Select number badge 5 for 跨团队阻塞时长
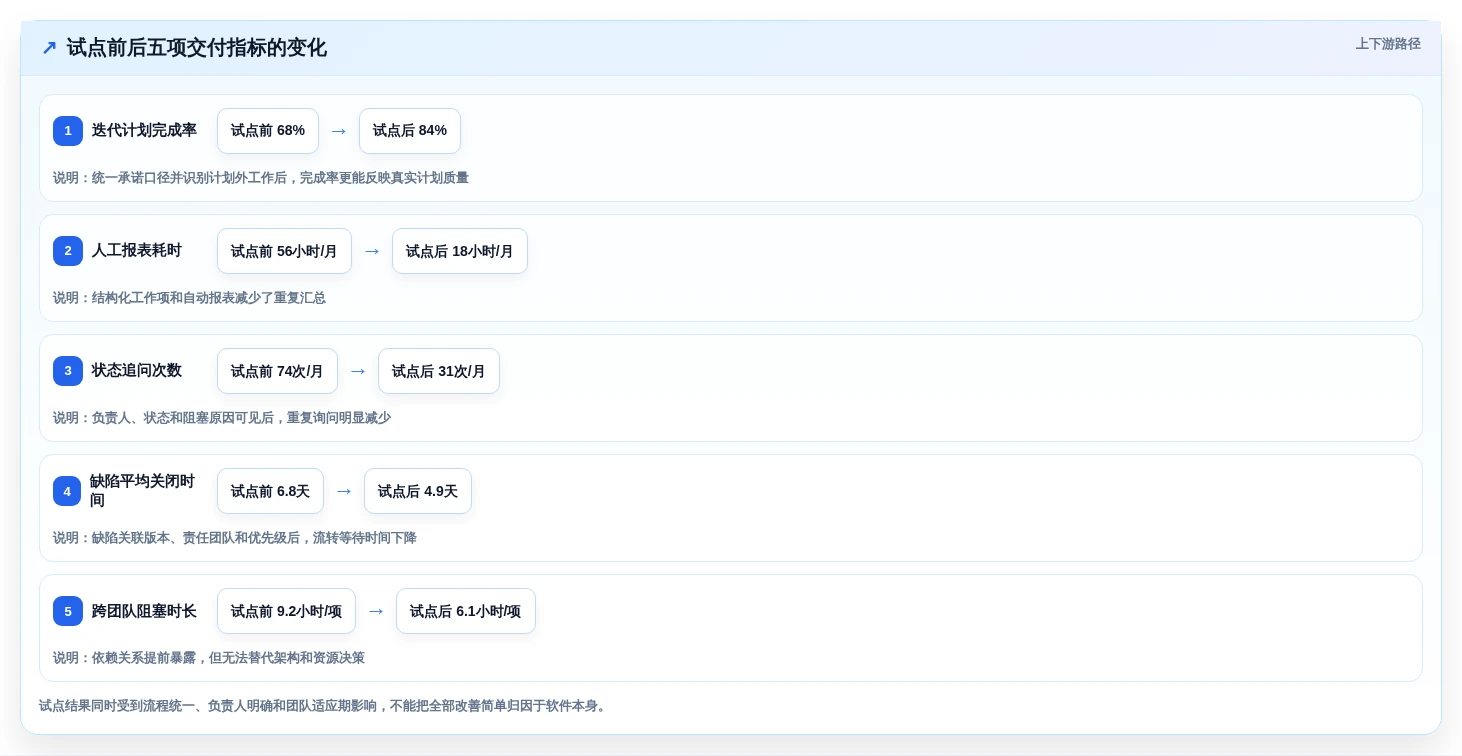The height and width of the screenshot is (756, 1462). pyautogui.click(x=68, y=611)
